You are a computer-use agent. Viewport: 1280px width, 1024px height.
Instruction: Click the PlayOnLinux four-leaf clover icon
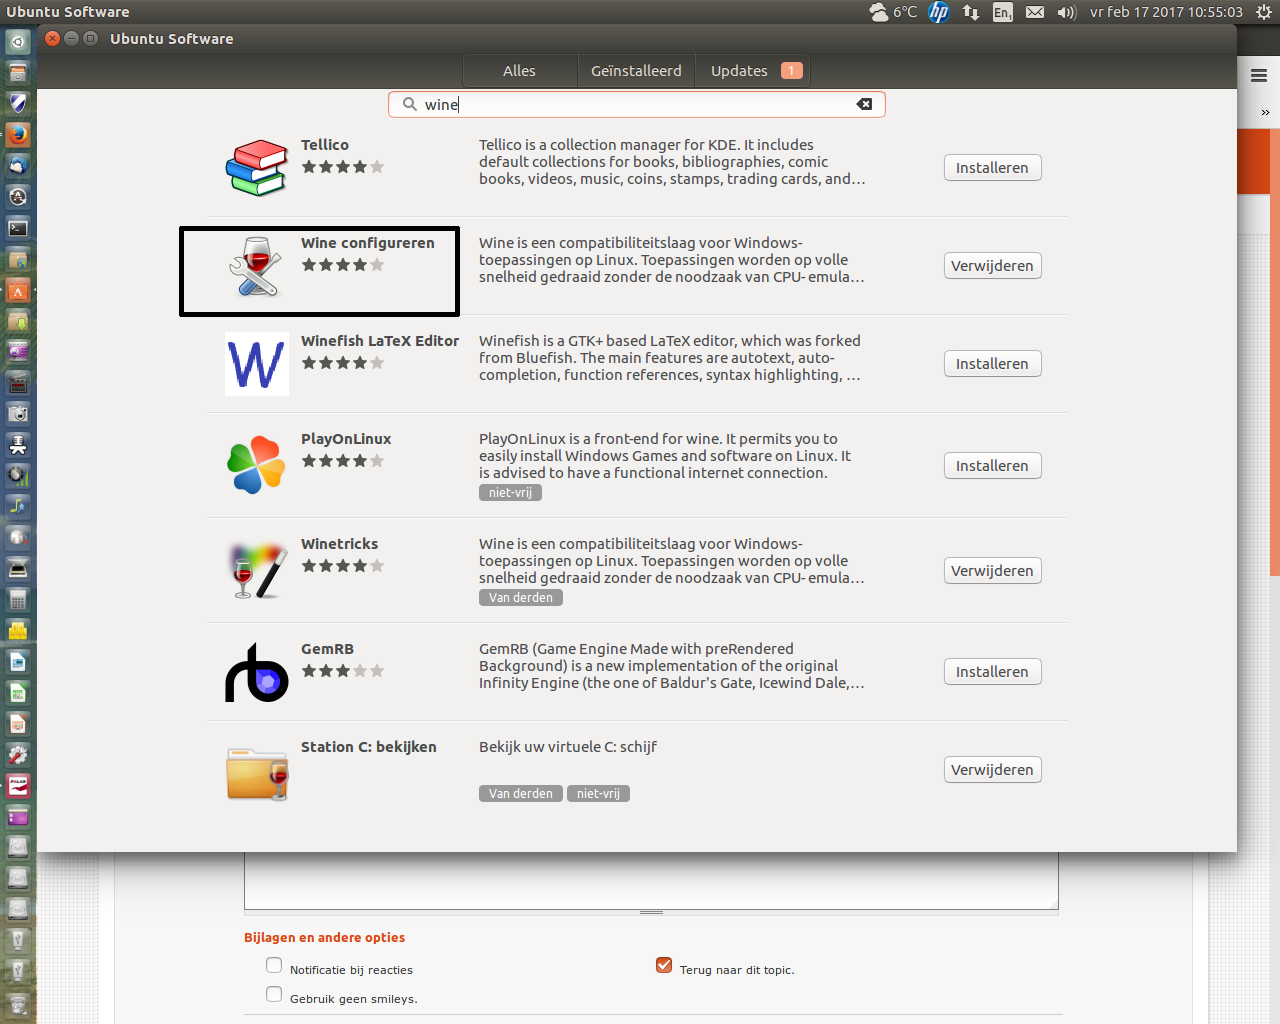pyautogui.click(x=257, y=464)
